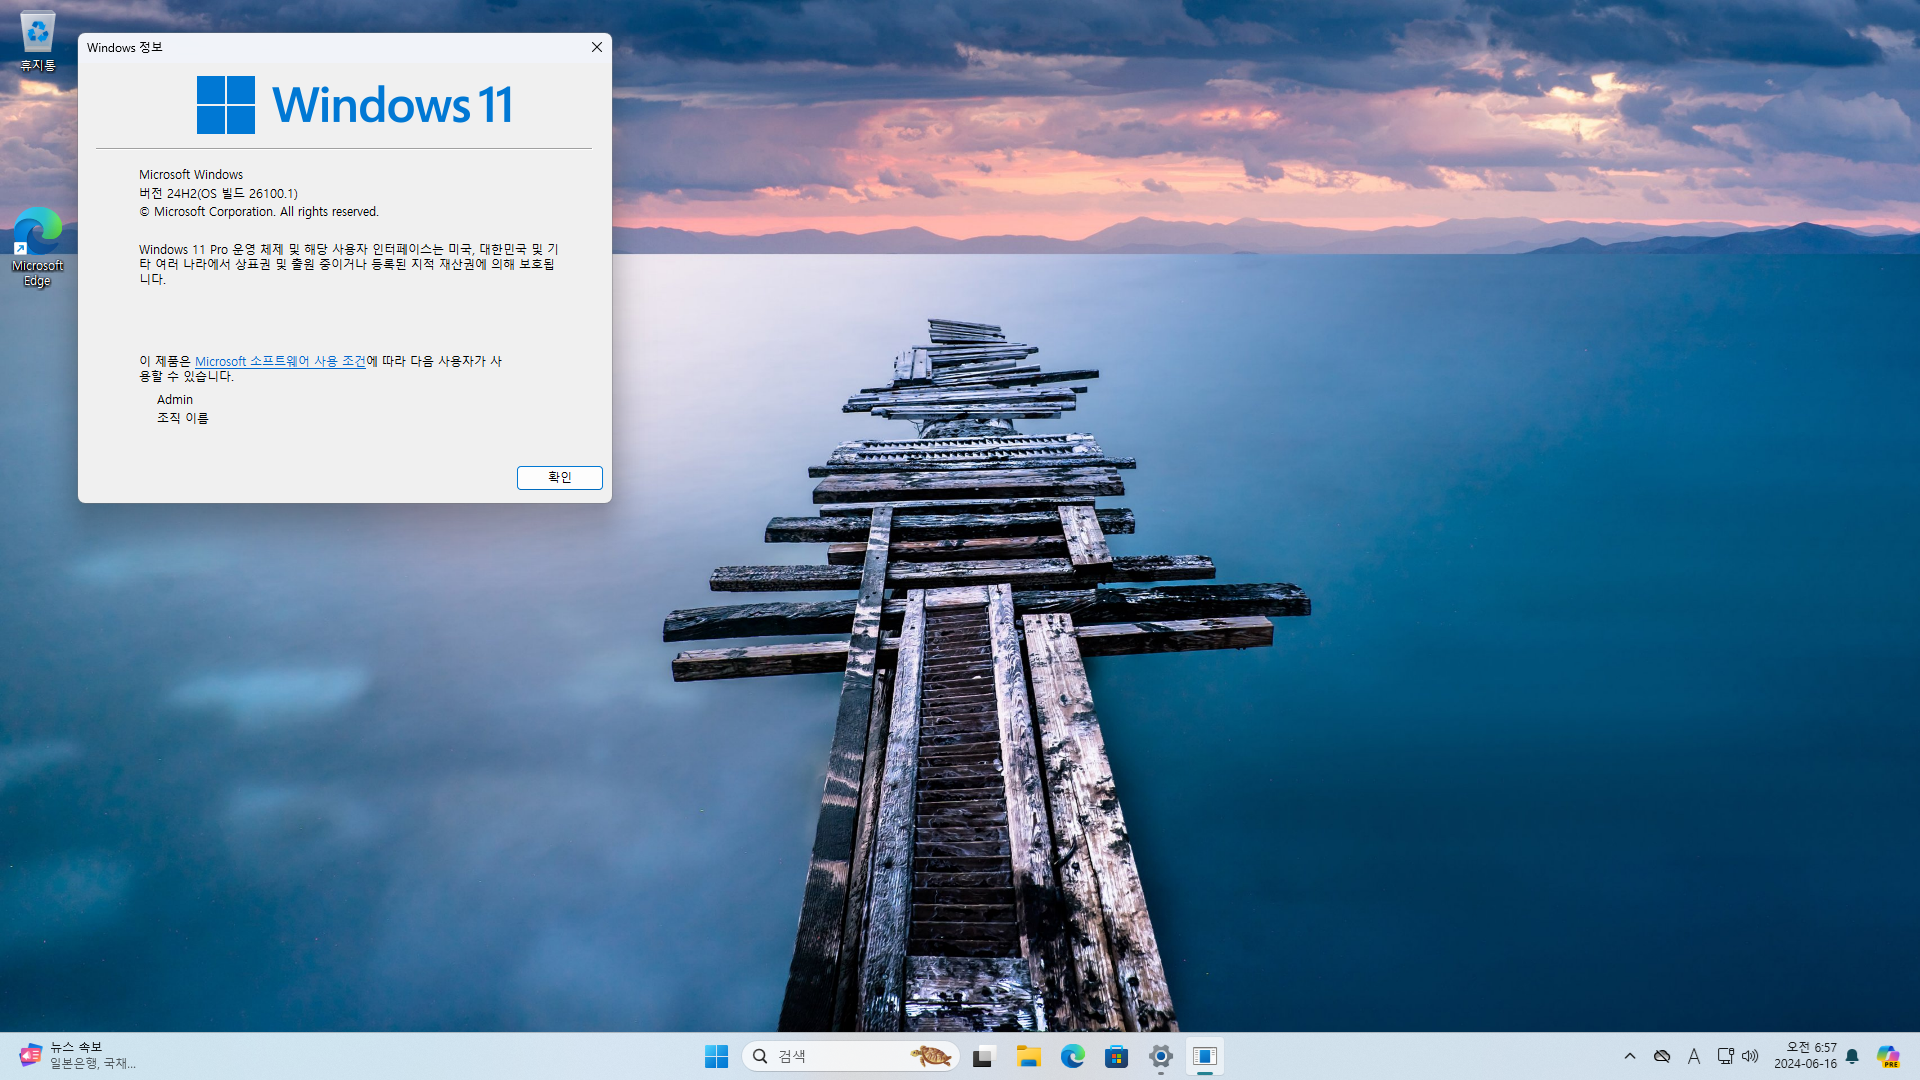
Task: Open network status from system tray
Action: click(1725, 1056)
